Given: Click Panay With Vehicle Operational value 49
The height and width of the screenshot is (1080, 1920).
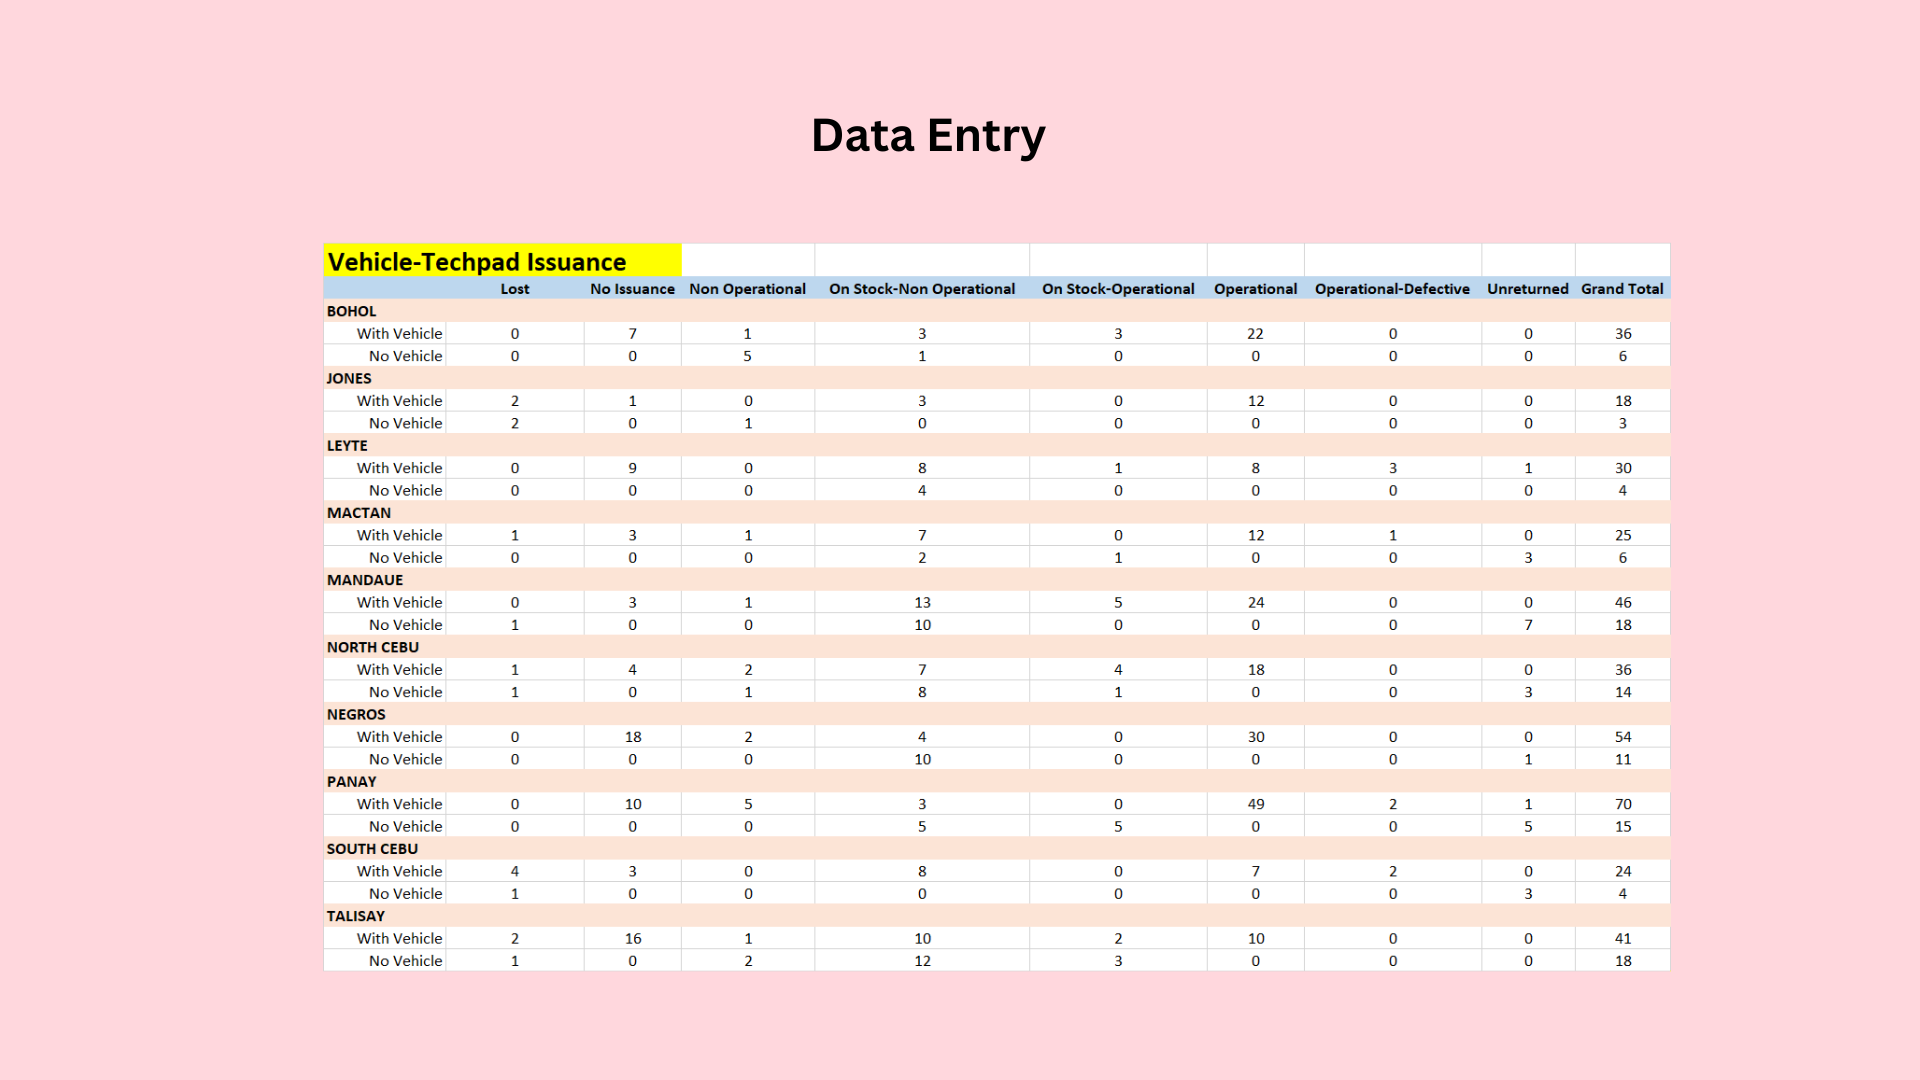Looking at the screenshot, I should pyautogui.click(x=1256, y=804).
